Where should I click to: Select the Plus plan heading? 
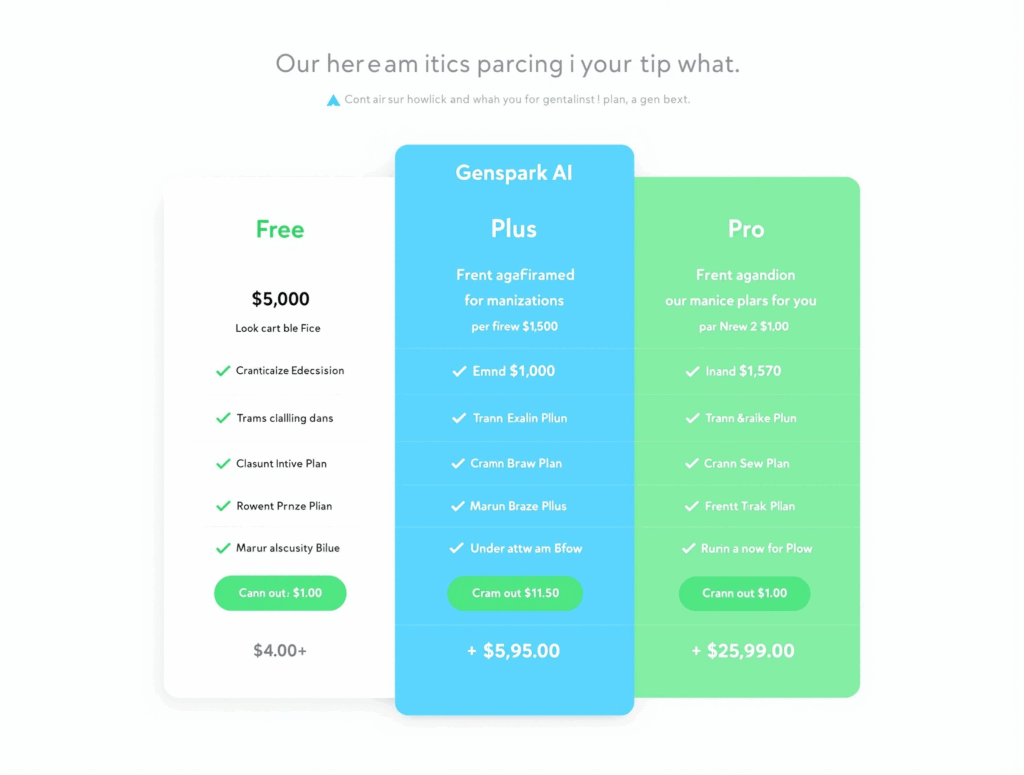(x=514, y=229)
